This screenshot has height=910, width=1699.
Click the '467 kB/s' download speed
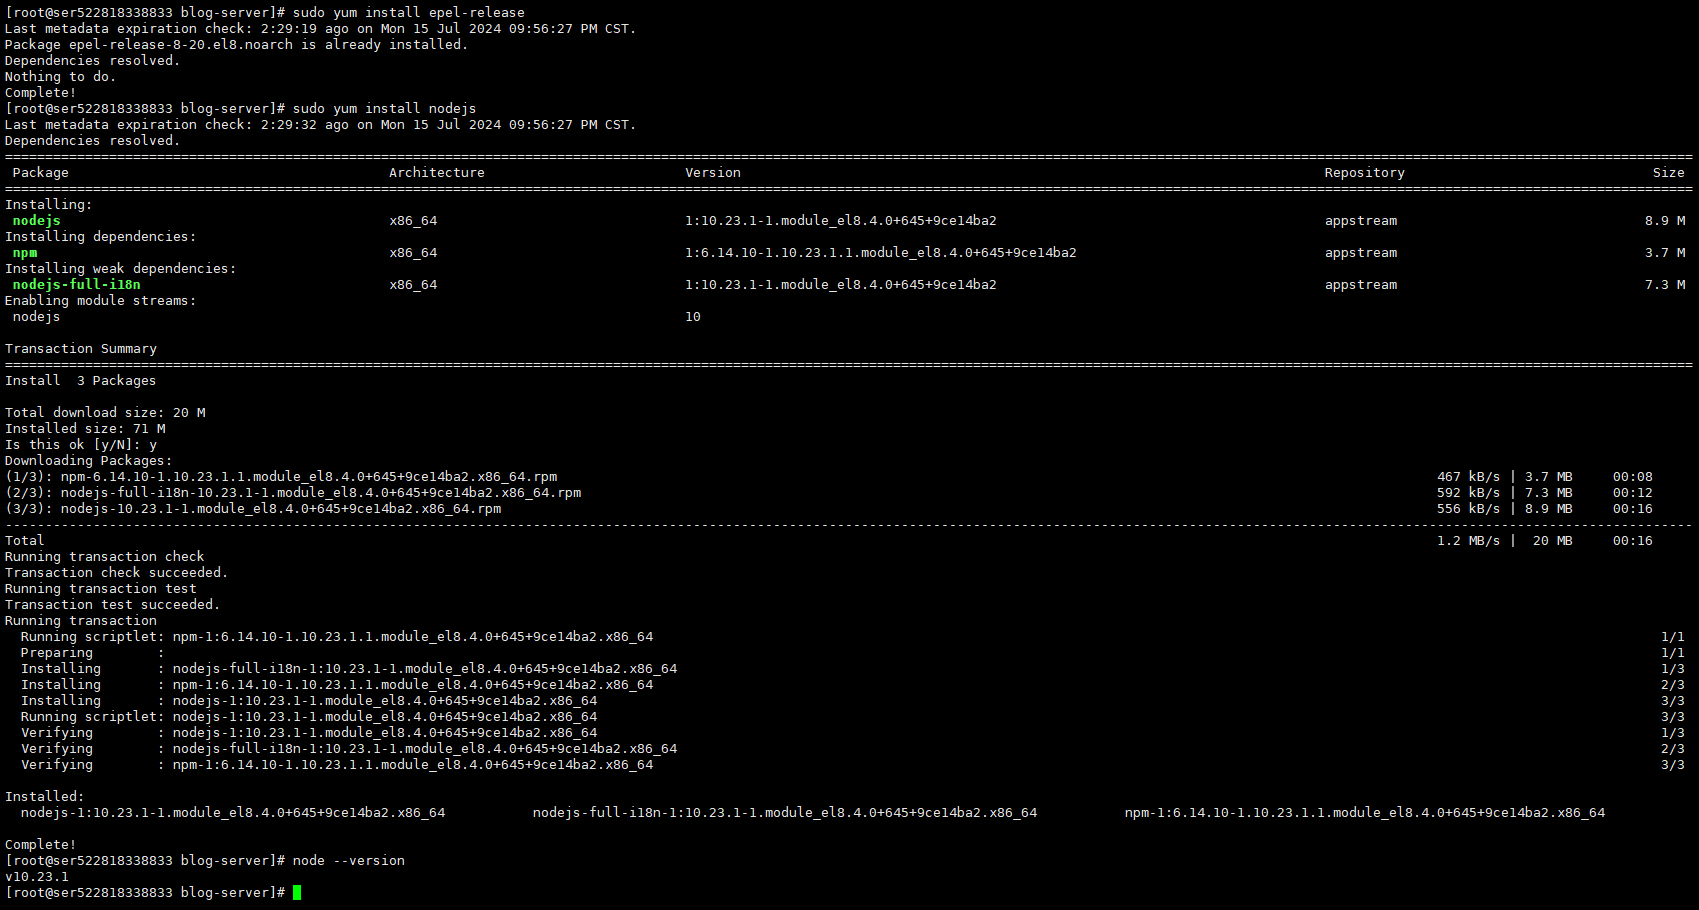pos(1469,477)
